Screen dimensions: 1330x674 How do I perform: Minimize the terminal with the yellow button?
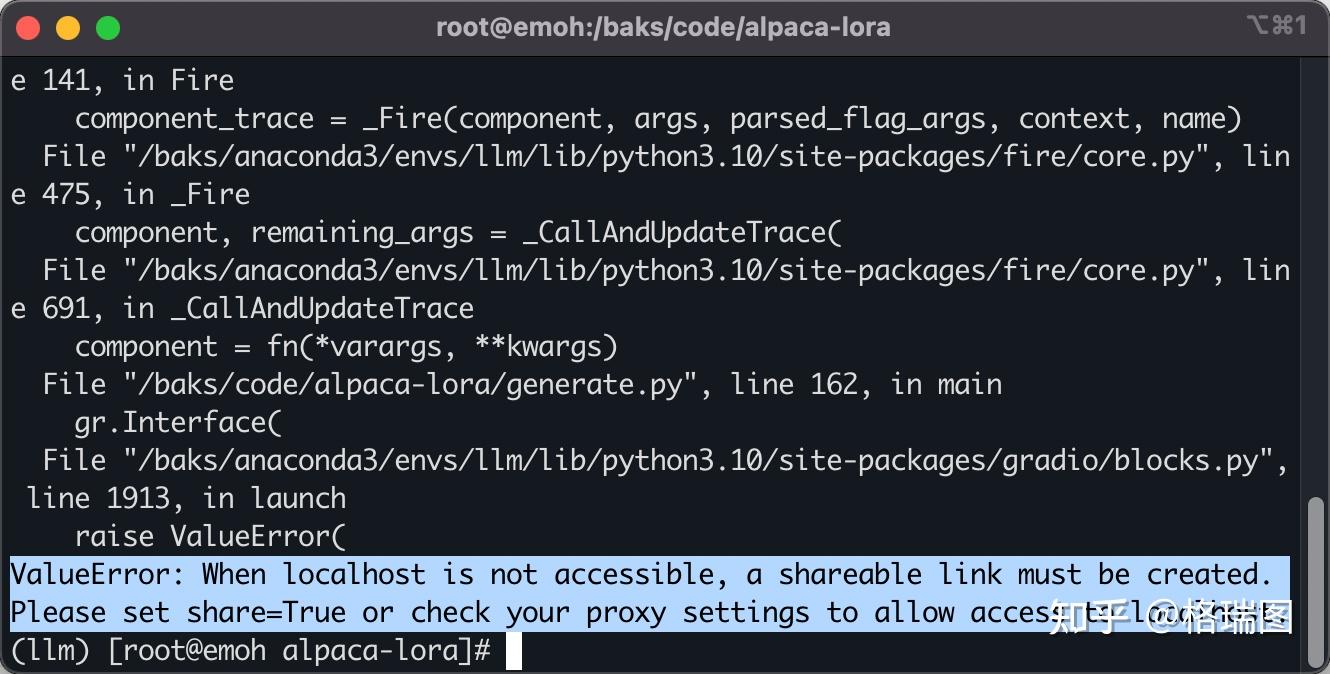point(68,28)
